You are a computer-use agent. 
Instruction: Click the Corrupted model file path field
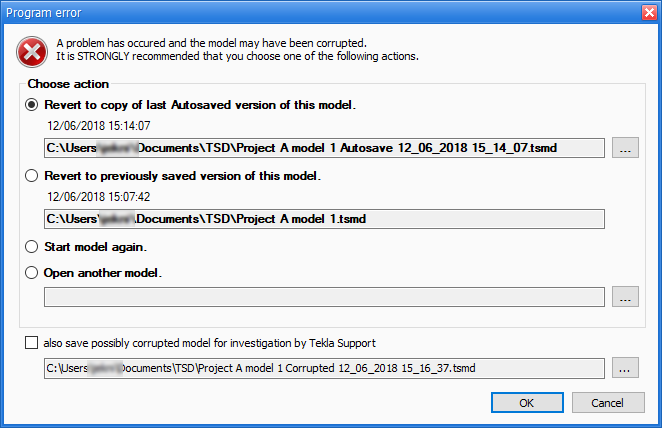[324, 368]
